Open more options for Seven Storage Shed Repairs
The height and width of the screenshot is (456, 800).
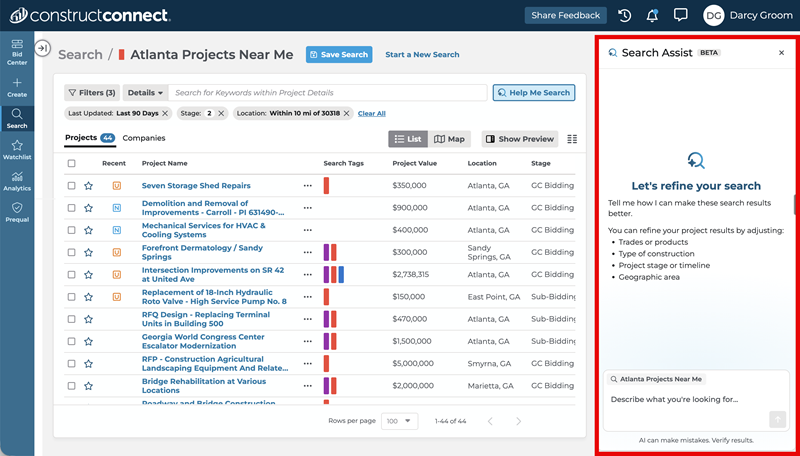pyautogui.click(x=308, y=186)
